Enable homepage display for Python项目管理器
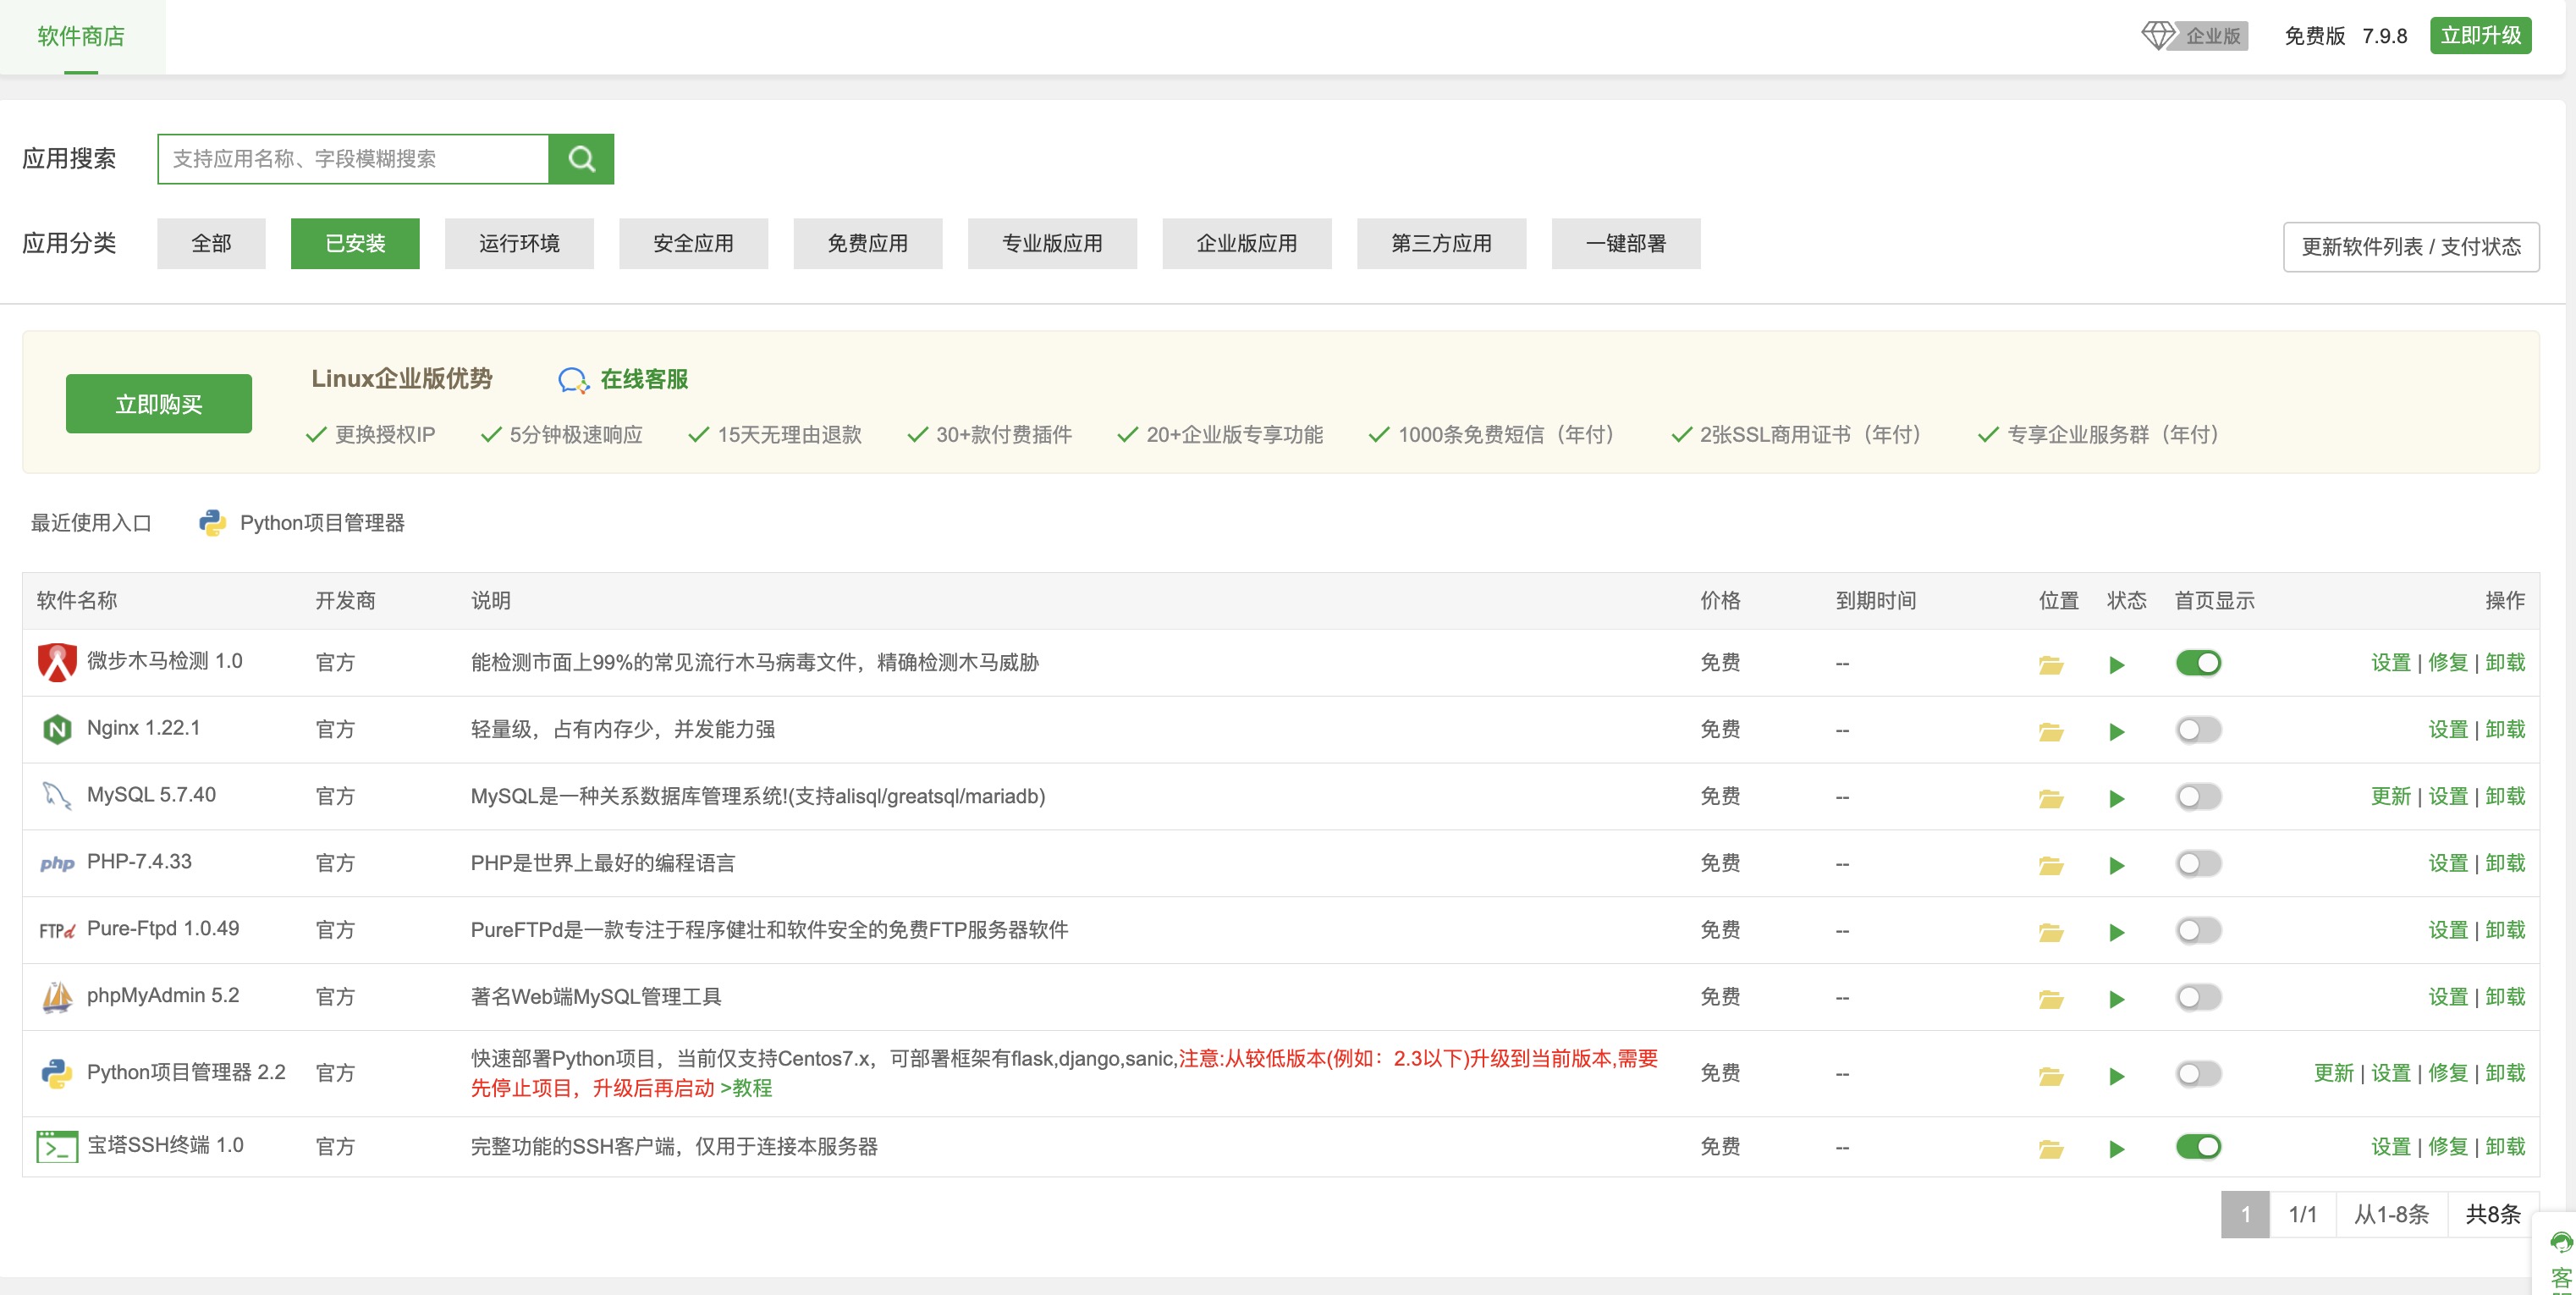2576x1295 pixels. [x=2198, y=1074]
